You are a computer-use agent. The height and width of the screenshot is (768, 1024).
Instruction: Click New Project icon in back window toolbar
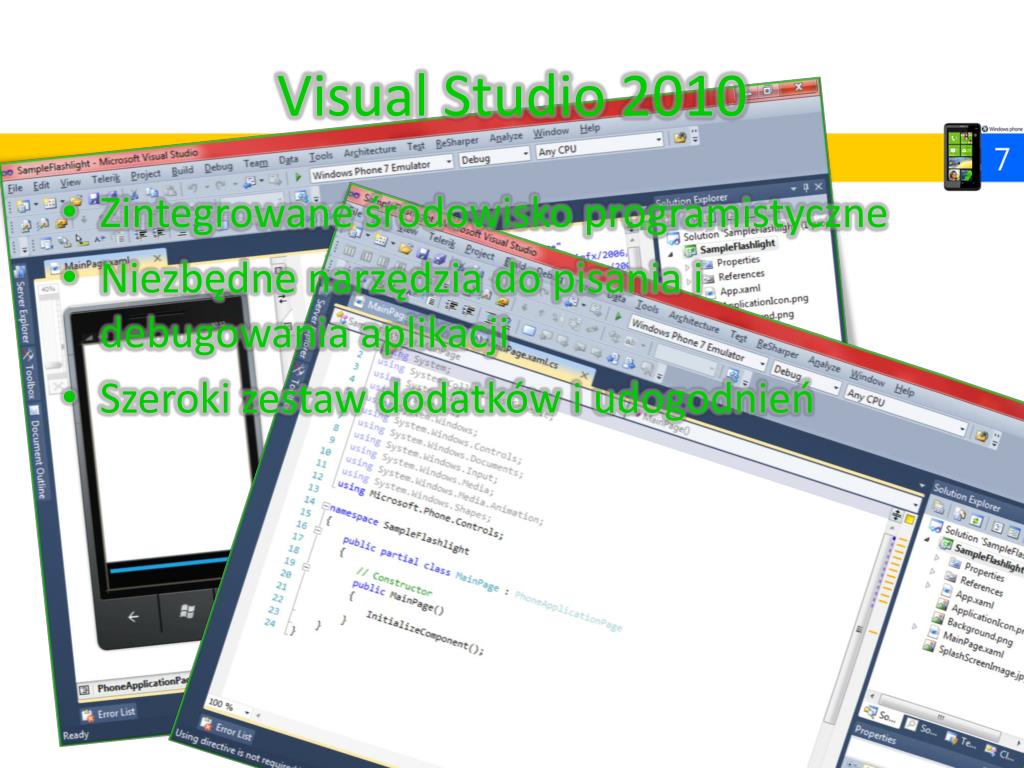pos(22,206)
